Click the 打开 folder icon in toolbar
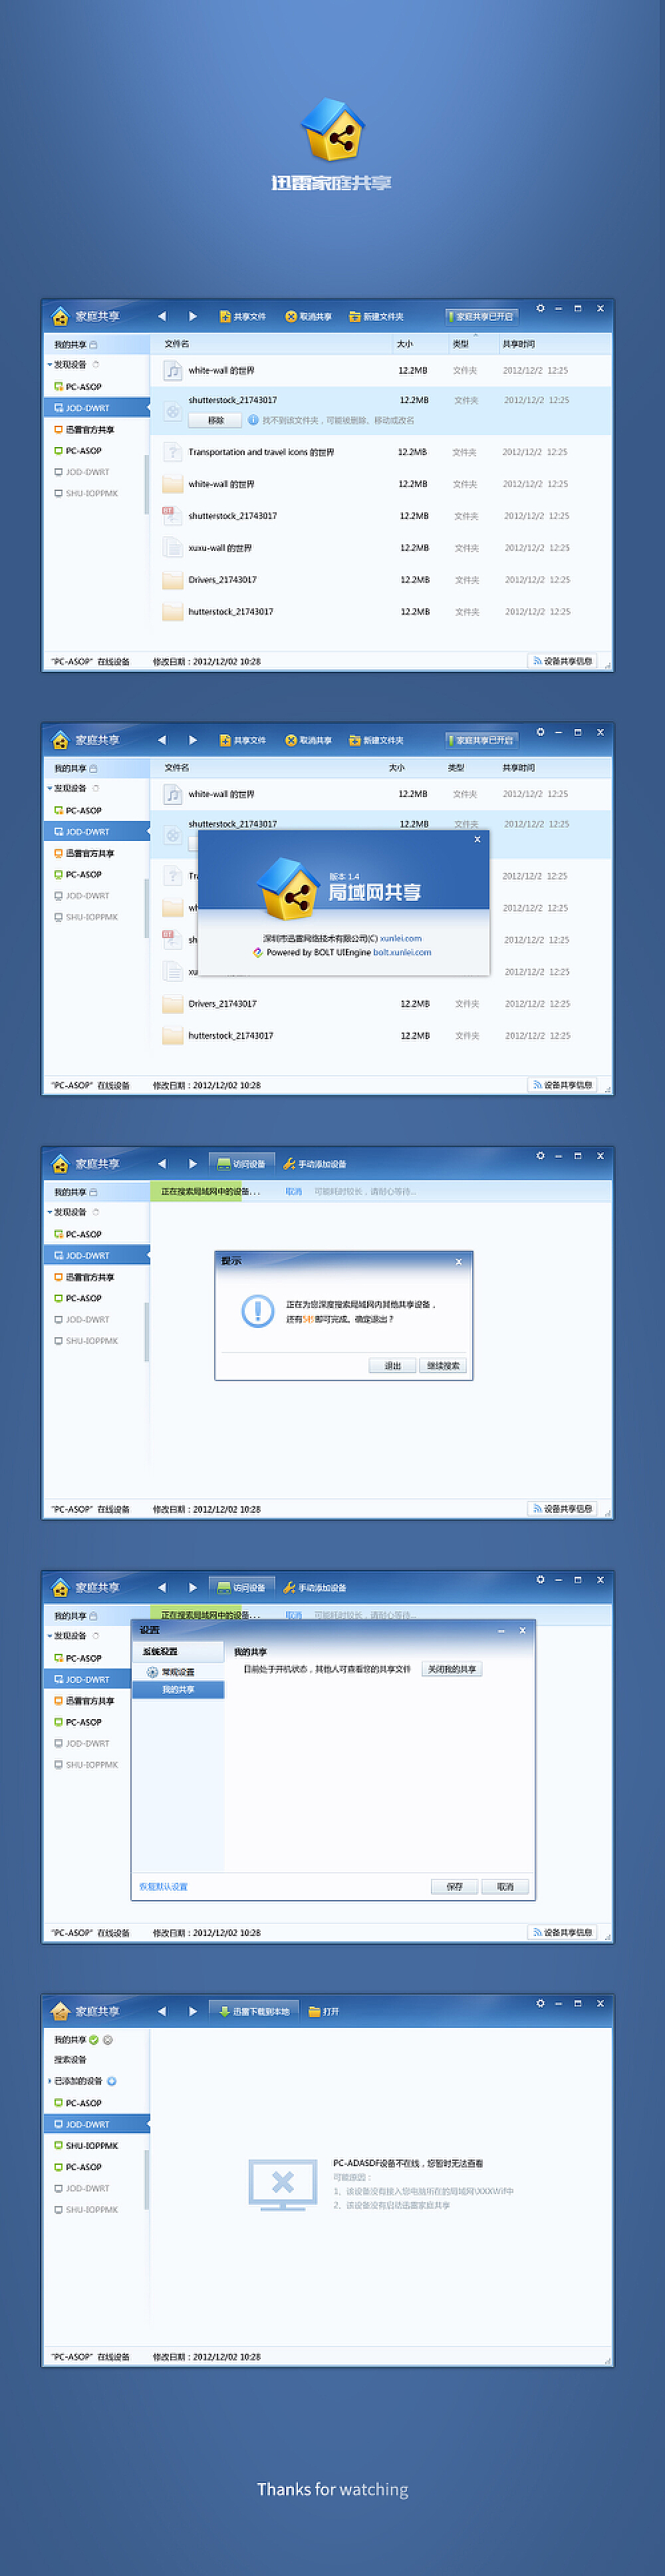The height and width of the screenshot is (2576, 665). pos(314,2011)
